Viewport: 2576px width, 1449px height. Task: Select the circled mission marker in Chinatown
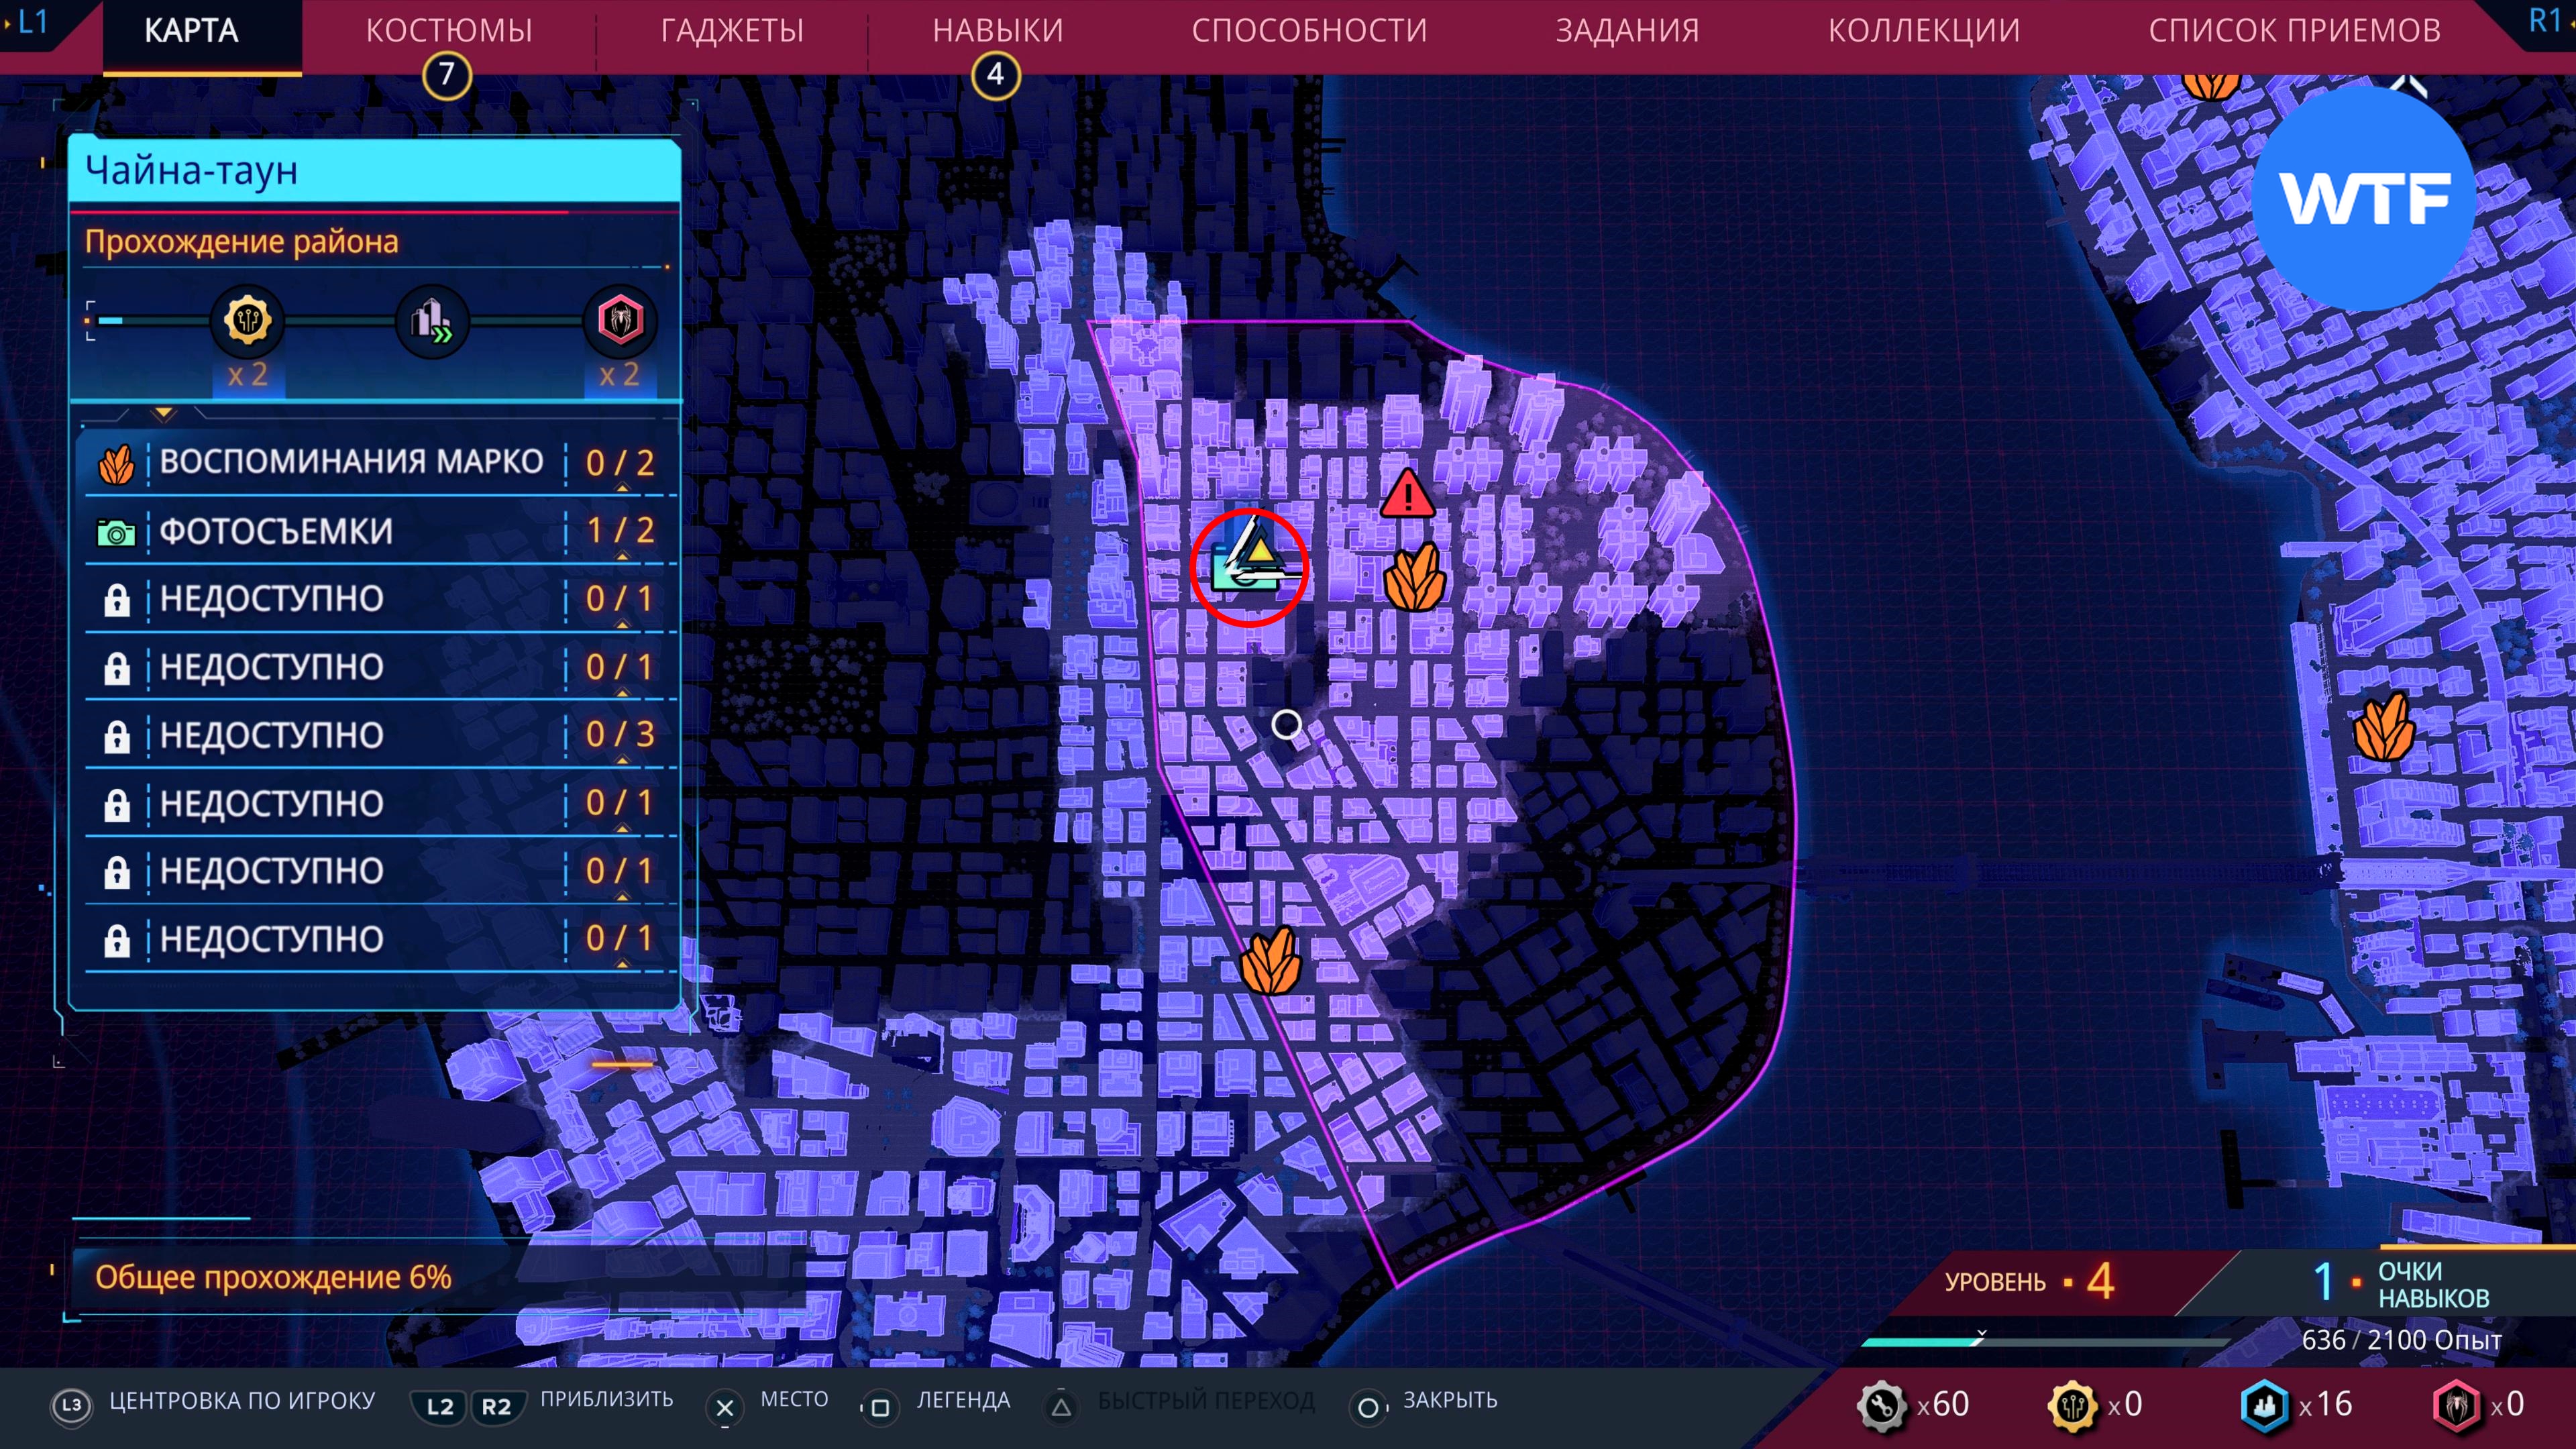(1249, 567)
